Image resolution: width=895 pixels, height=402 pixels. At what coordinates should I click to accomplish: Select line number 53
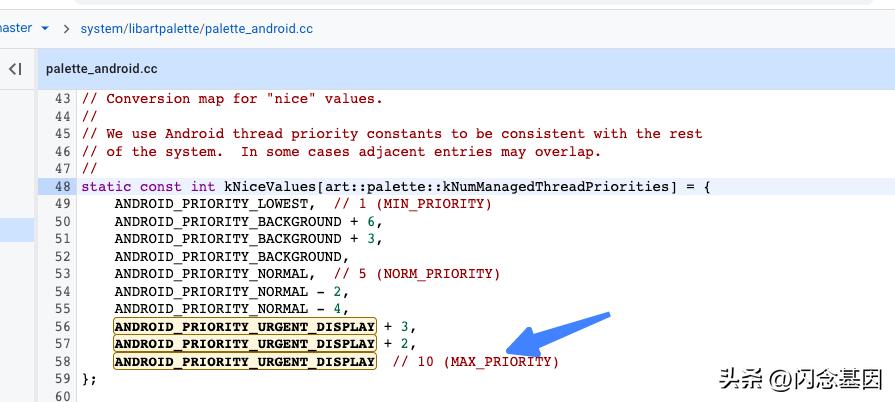pyautogui.click(x=63, y=274)
